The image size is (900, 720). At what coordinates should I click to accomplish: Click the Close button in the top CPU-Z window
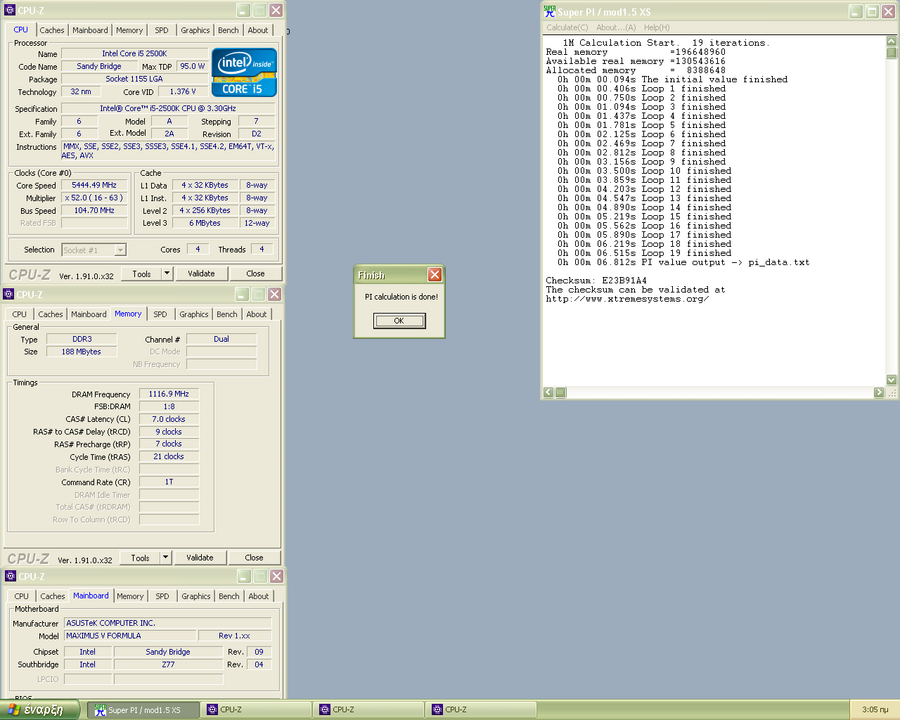click(x=255, y=274)
